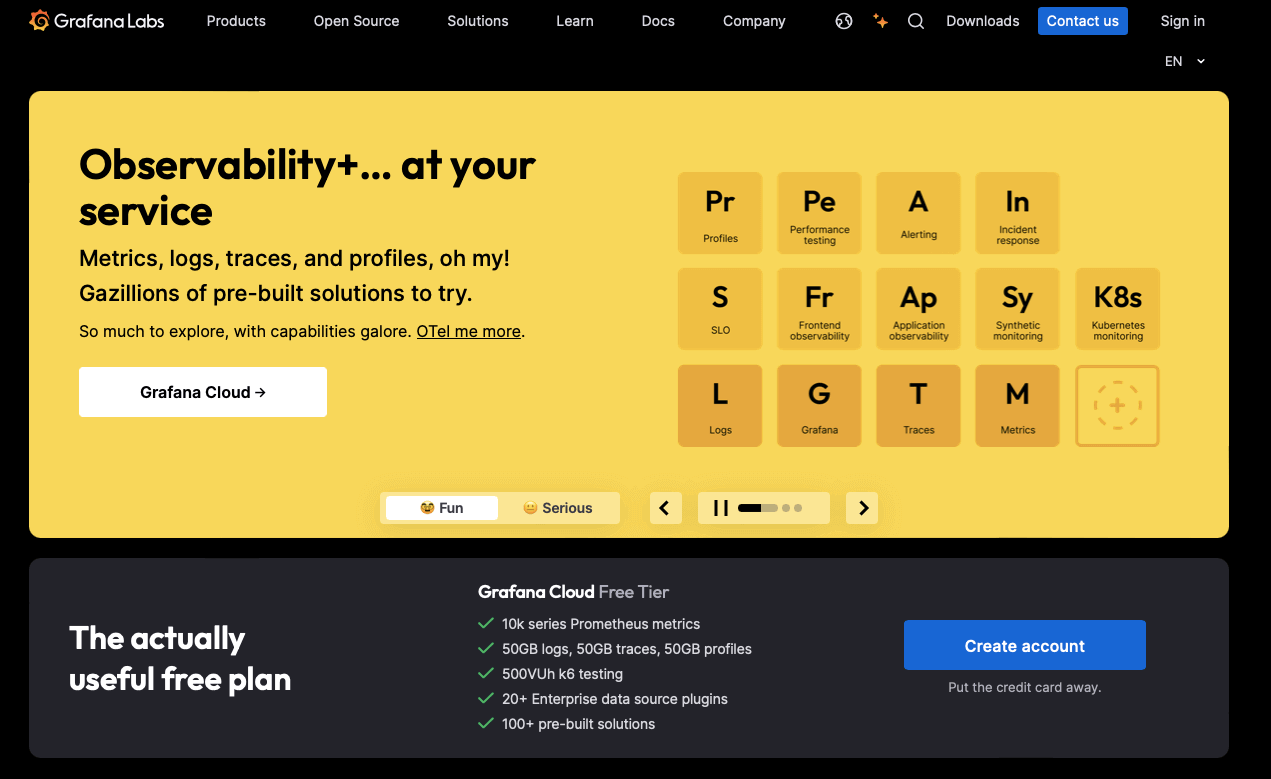Click the Create account button
Screen dimensions: 1271x779
1024,645
